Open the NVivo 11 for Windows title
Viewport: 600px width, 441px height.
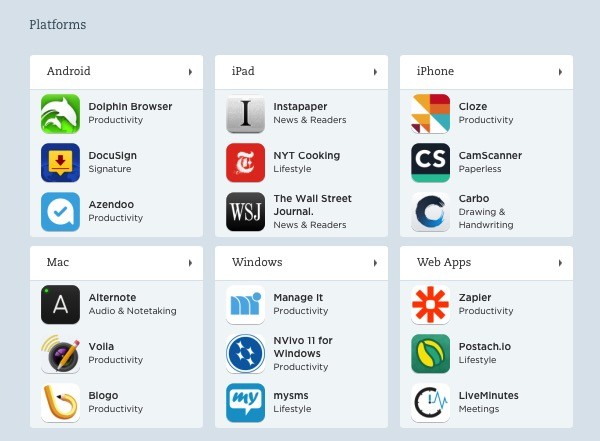(x=303, y=347)
